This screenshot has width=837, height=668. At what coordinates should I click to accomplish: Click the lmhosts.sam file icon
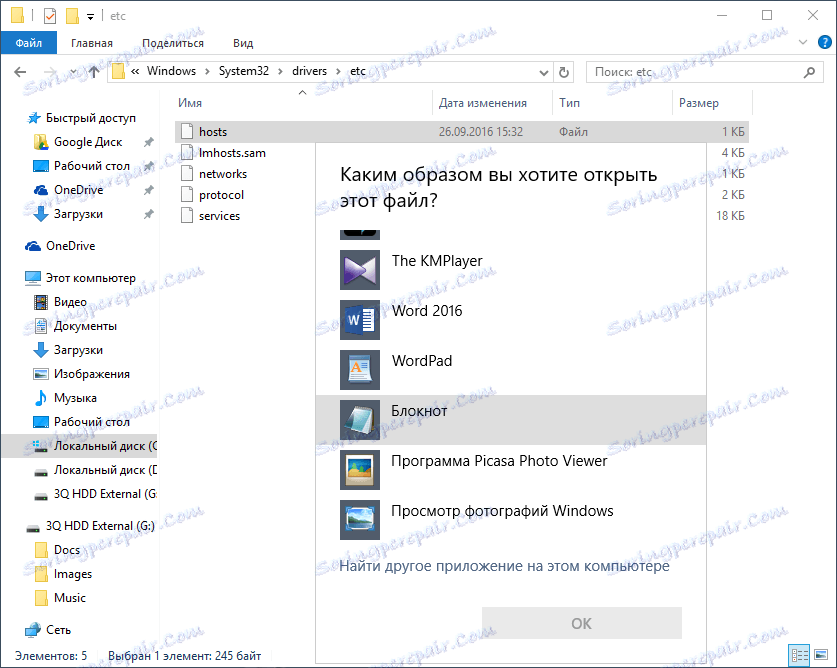pyautogui.click(x=187, y=153)
